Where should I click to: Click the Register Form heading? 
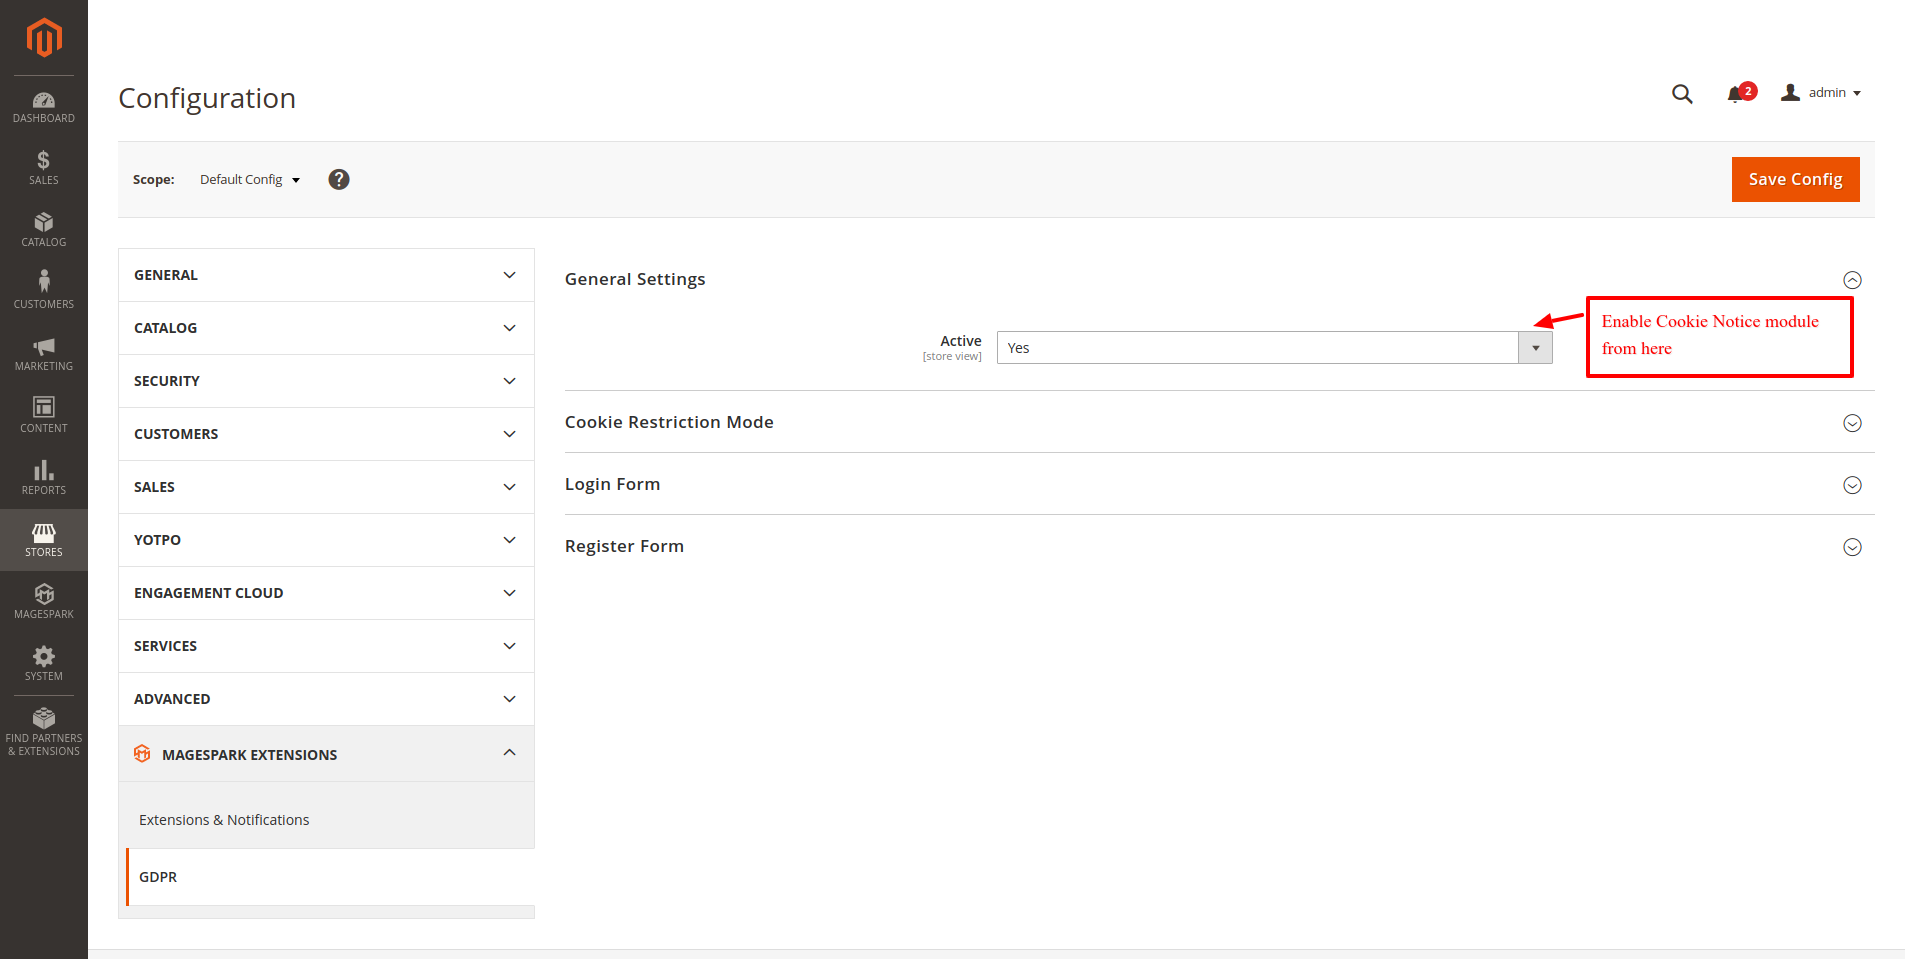(x=624, y=546)
